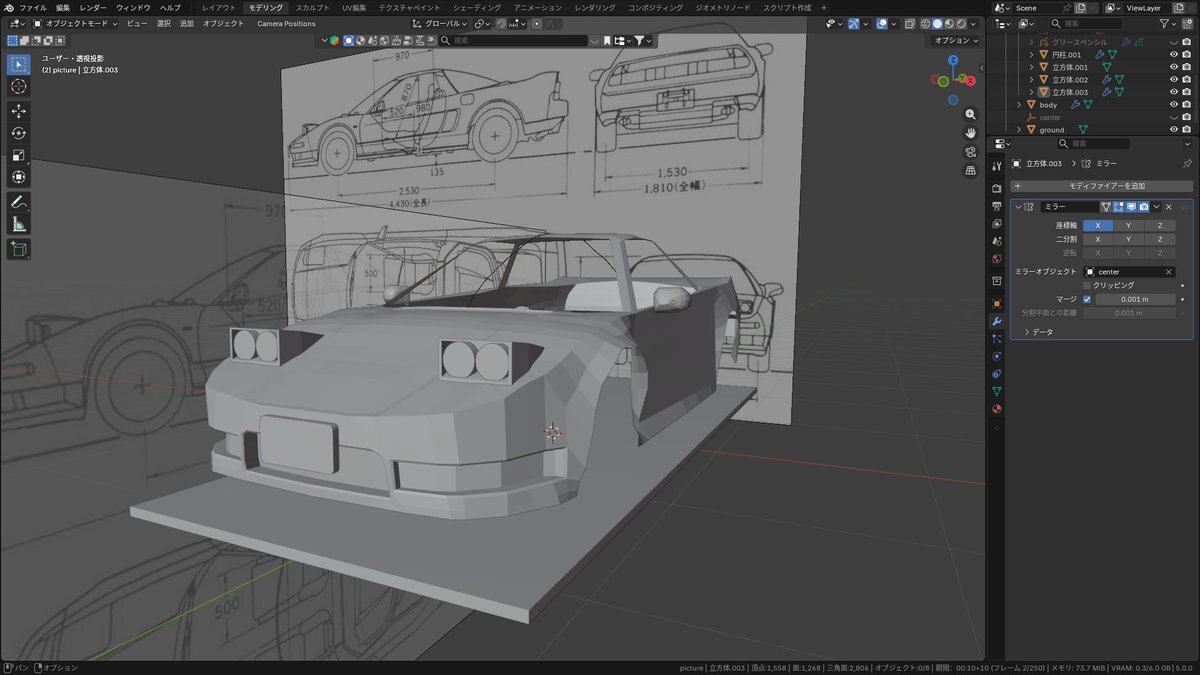Viewport: 1200px width, 675px height.
Task: Click the zoom magnifier viewport icon
Action: click(970, 115)
